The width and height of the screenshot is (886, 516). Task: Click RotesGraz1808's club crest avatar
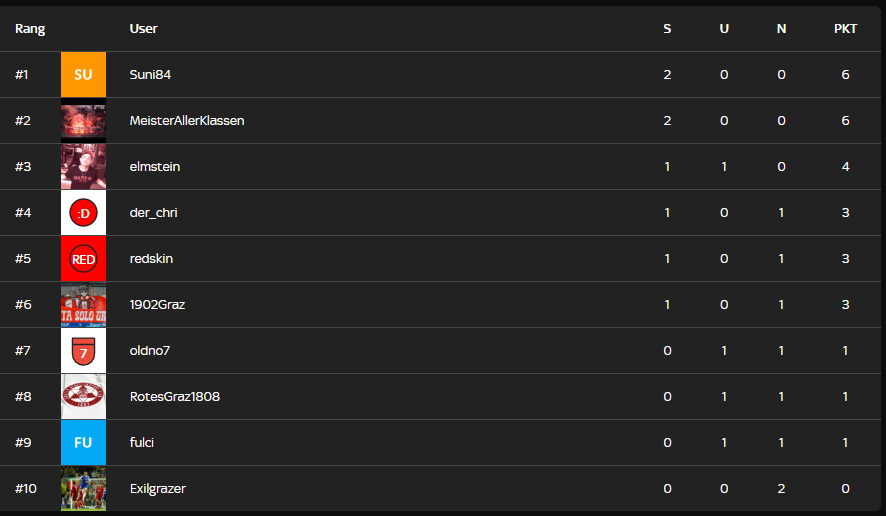(x=83, y=397)
